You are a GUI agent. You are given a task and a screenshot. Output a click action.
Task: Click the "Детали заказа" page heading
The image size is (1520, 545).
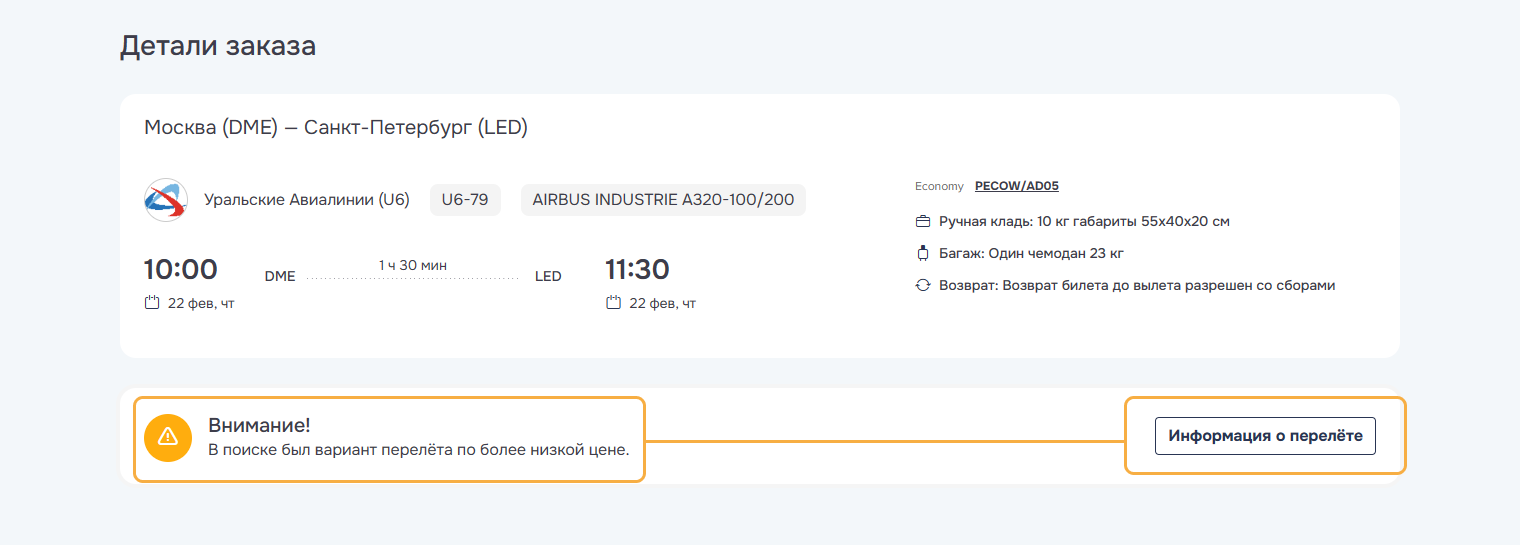click(218, 46)
